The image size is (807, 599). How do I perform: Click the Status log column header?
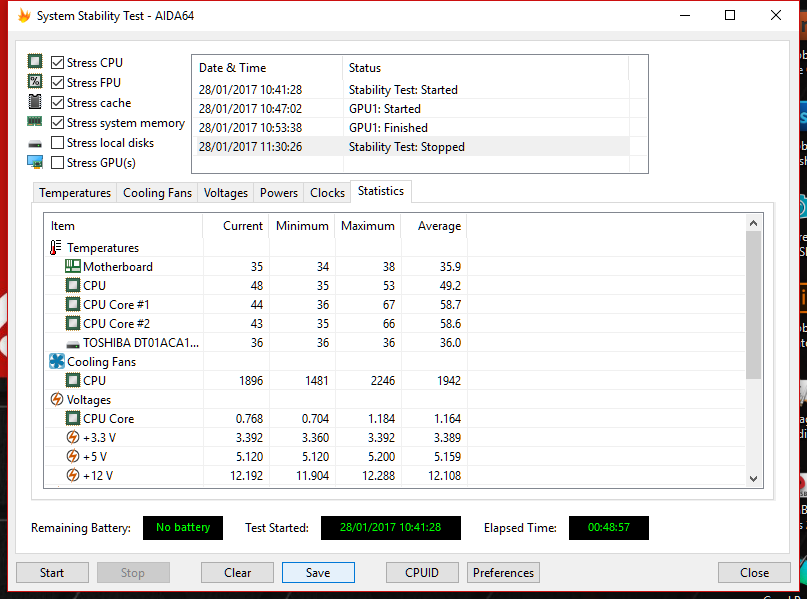point(485,68)
